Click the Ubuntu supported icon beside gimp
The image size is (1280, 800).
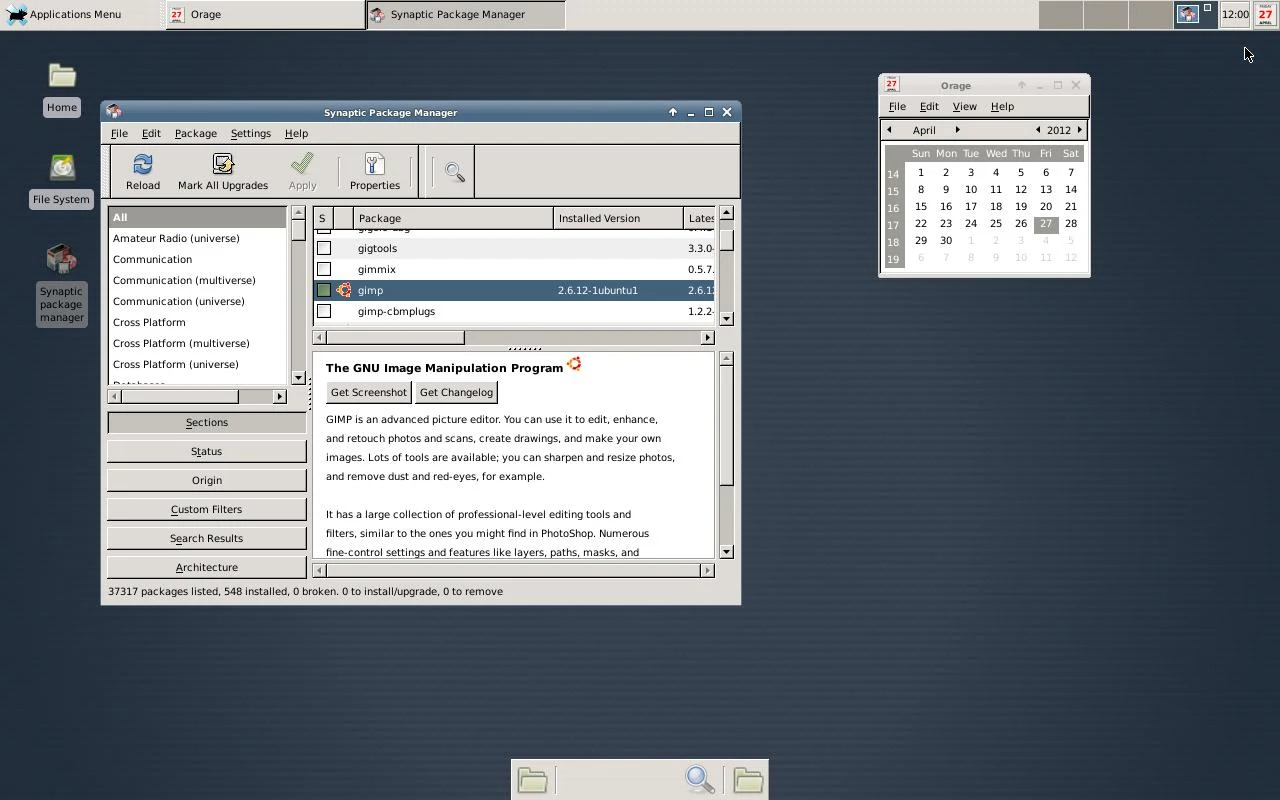point(343,290)
